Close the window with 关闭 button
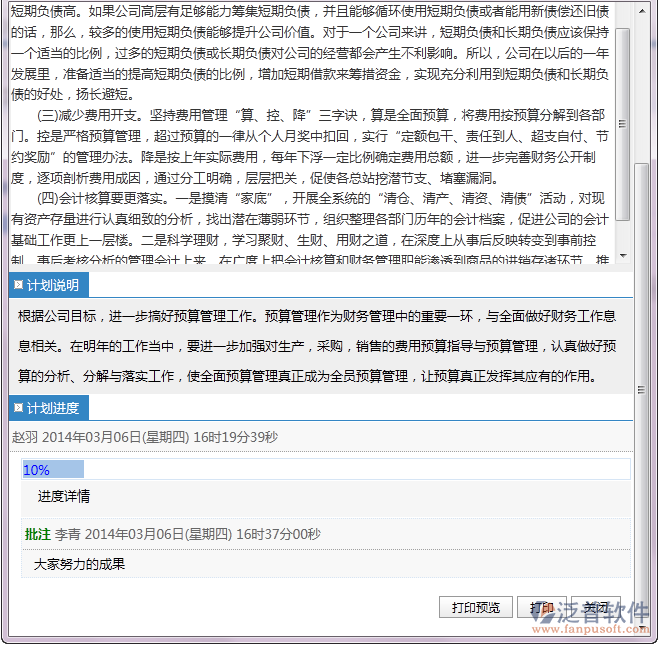Screen dimensions: 660x645 point(596,607)
